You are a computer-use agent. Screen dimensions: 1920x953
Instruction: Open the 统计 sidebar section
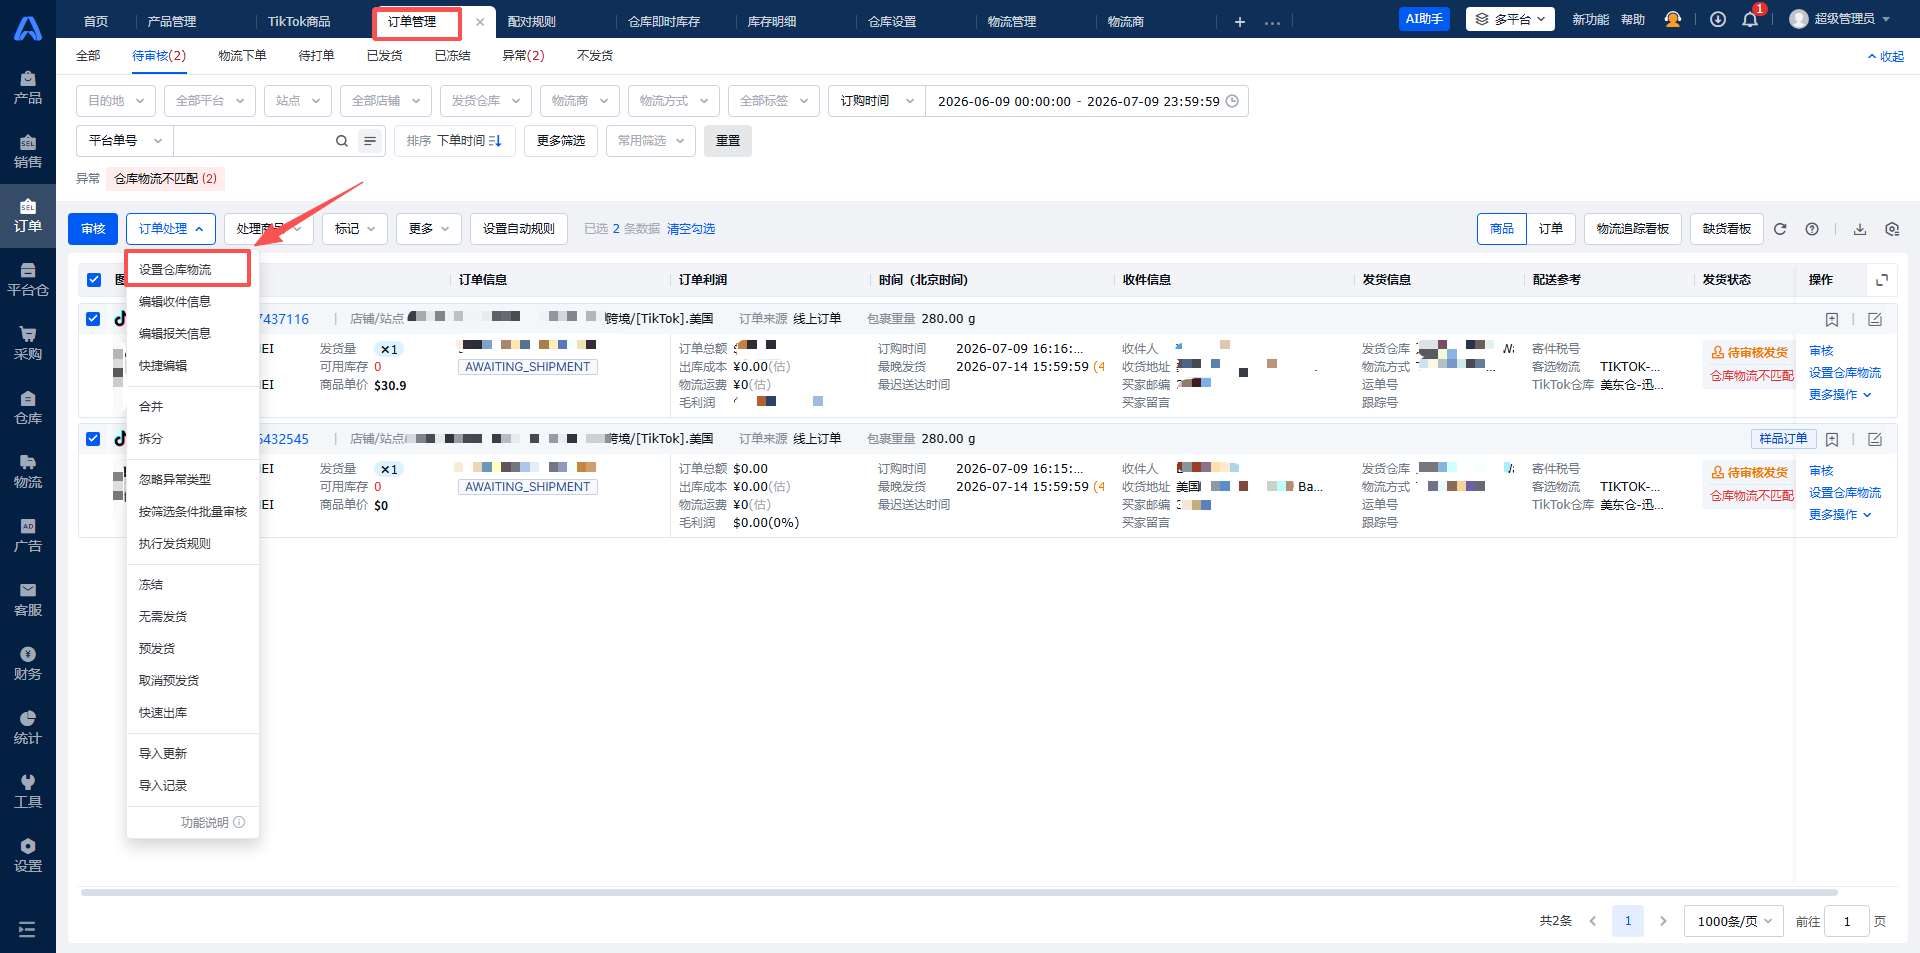pyautogui.click(x=28, y=728)
